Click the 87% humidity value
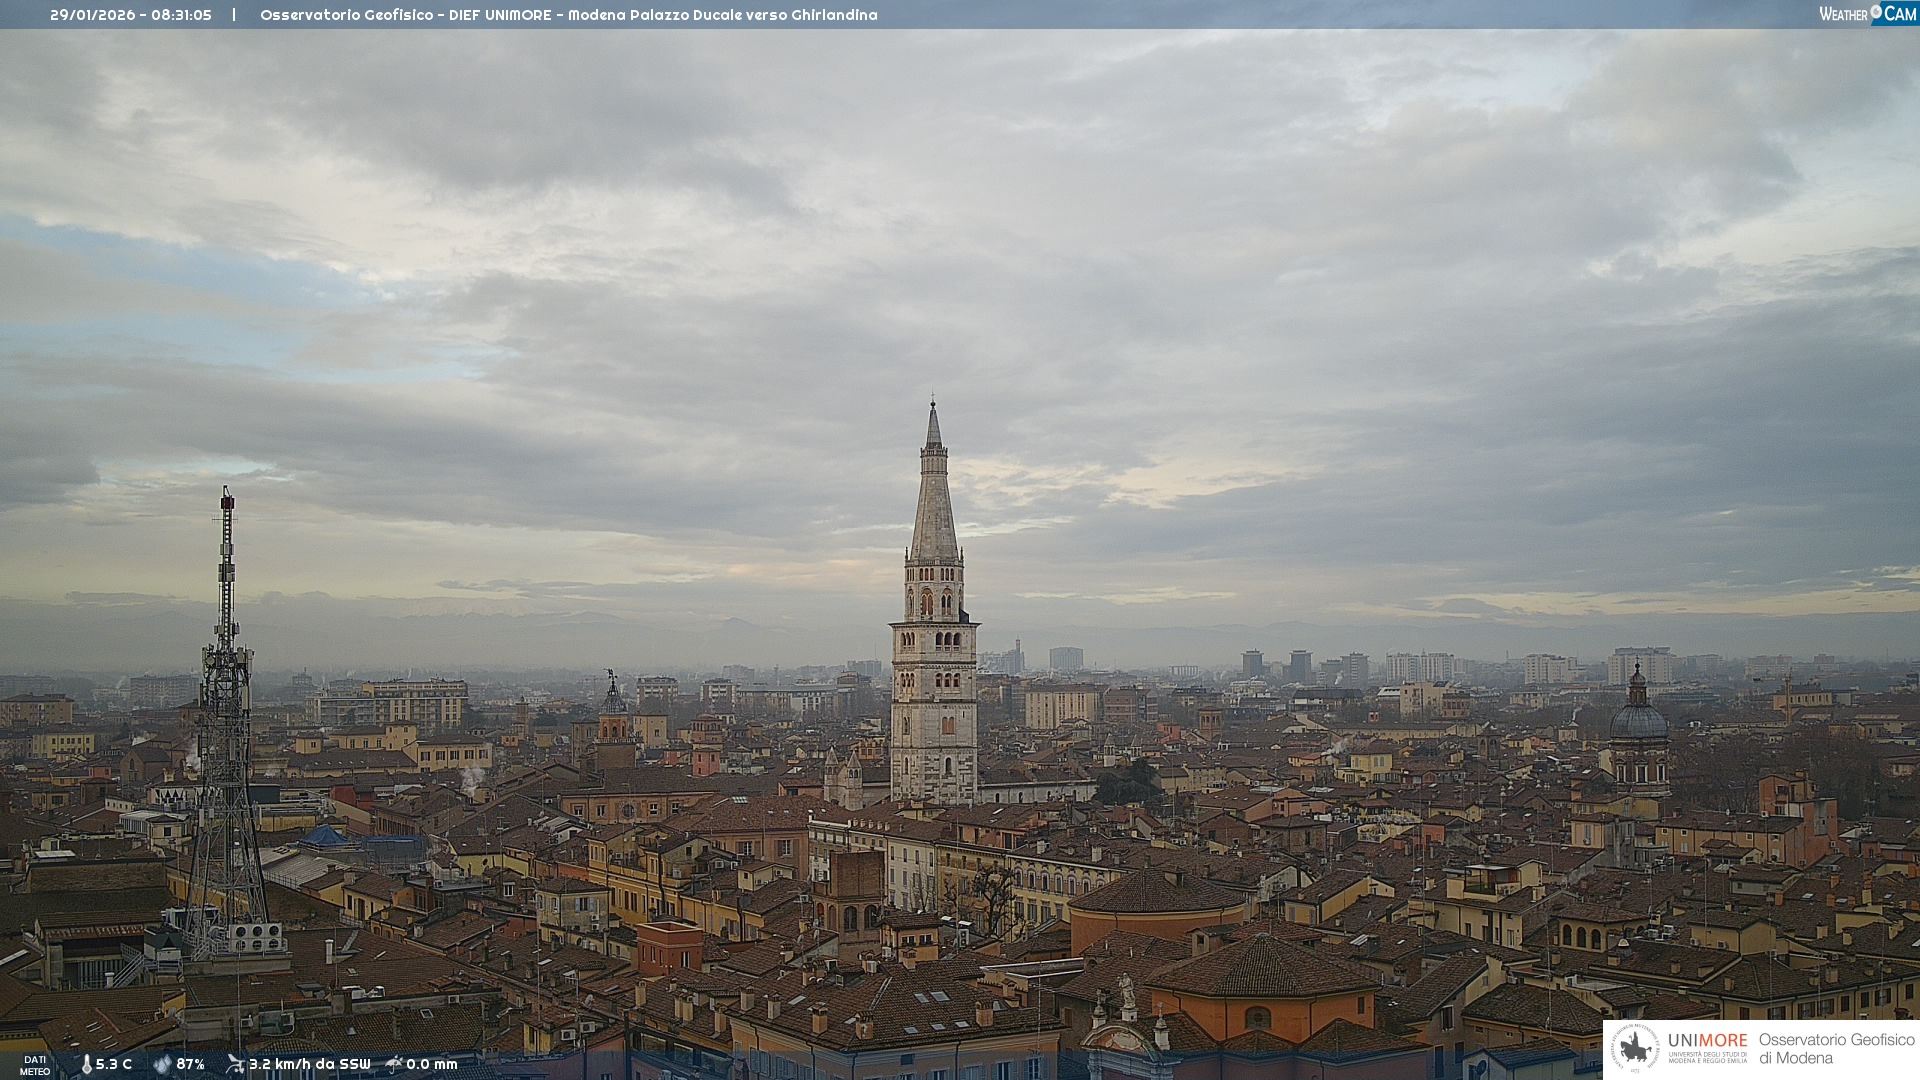The image size is (1920, 1080). 190,1064
